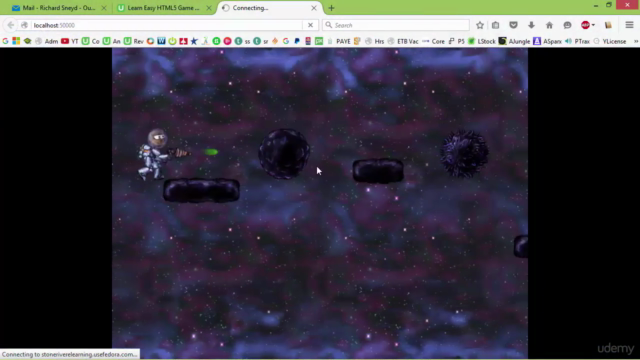The image size is (640, 360).
Task: Open the YLicense bookmark
Action: [x=610, y=41]
